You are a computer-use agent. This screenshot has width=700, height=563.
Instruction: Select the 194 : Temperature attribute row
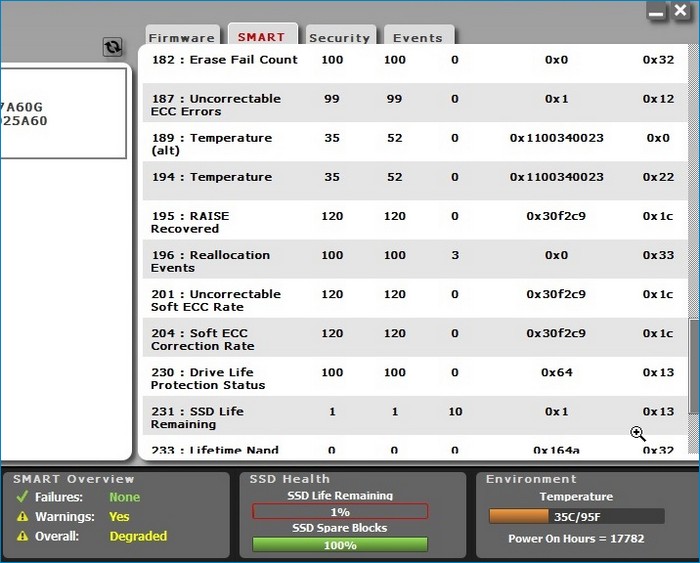coord(414,178)
